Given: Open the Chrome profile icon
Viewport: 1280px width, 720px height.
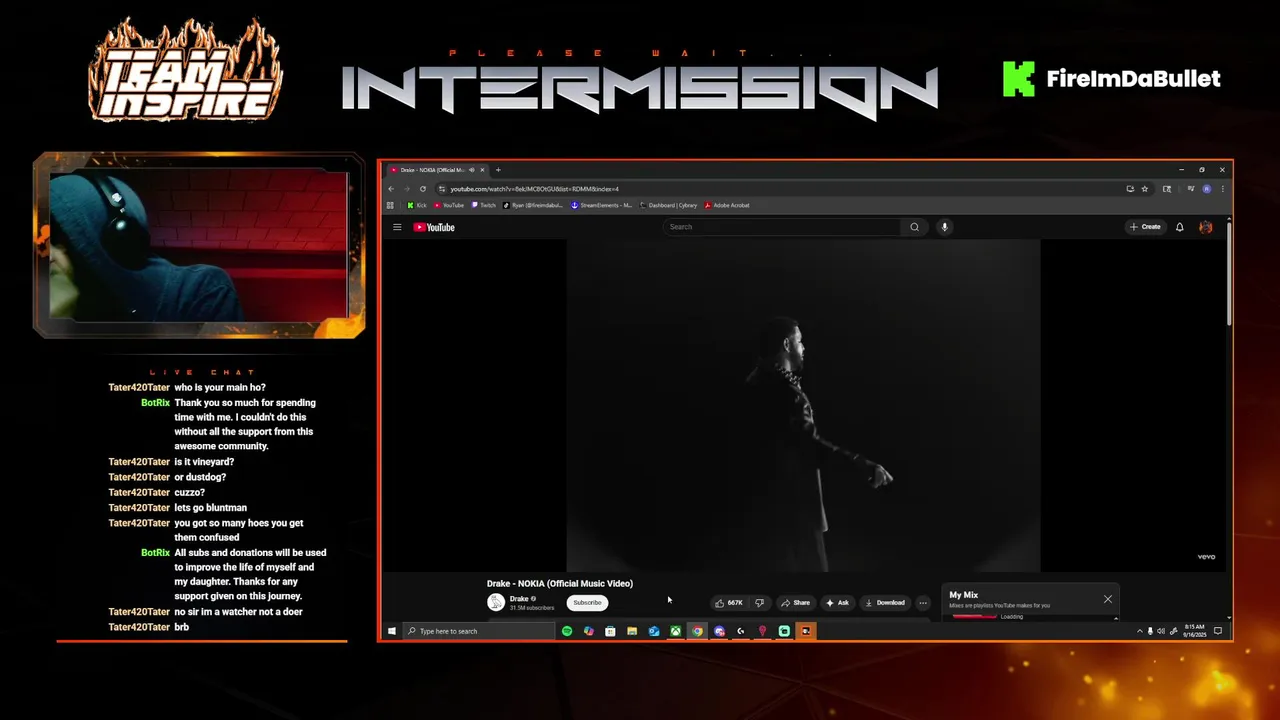Looking at the screenshot, I should 1207,189.
